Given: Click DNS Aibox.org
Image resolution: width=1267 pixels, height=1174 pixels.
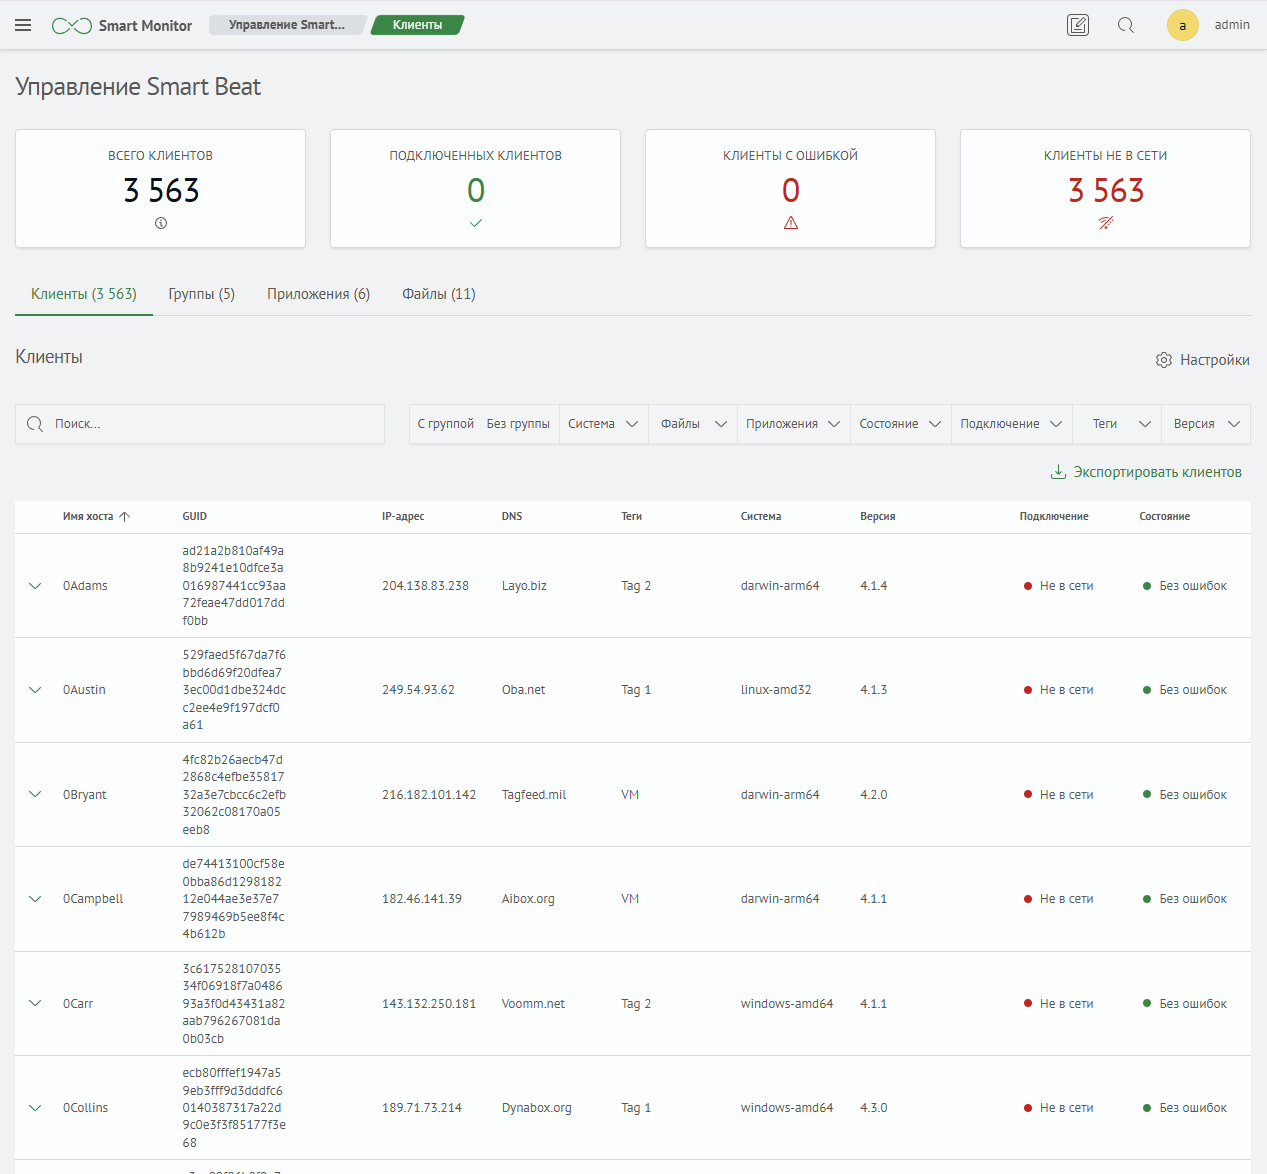Looking at the screenshot, I should [528, 899].
